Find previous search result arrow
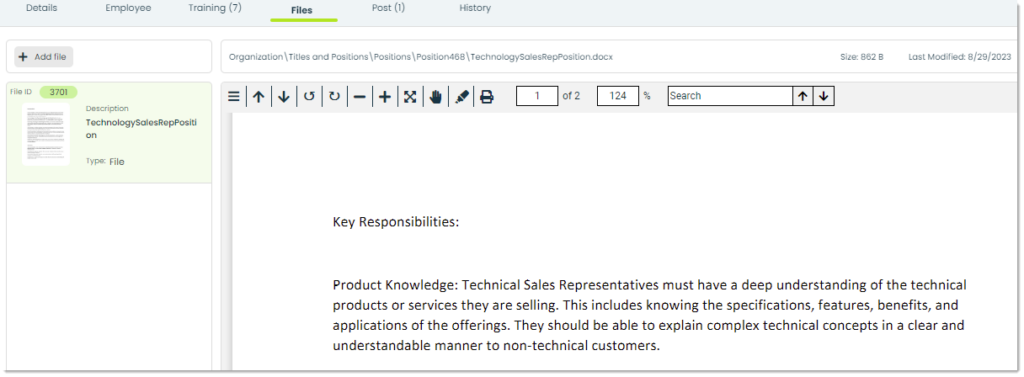Viewport: 1024px width, 377px height. click(803, 96)
